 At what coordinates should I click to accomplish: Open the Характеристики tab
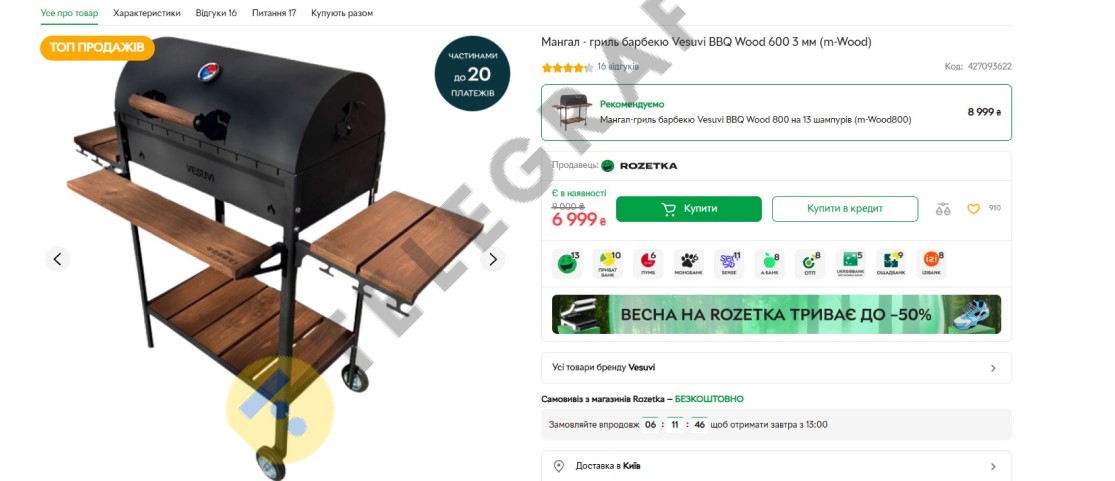146,13
